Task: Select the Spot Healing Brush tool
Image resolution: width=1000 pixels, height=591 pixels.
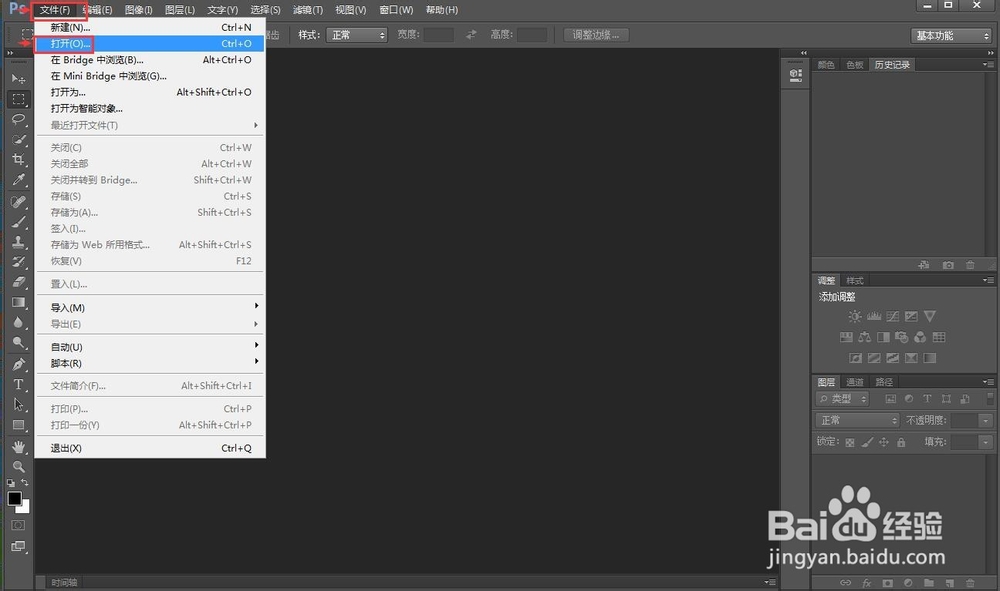Action: [18, 202]
